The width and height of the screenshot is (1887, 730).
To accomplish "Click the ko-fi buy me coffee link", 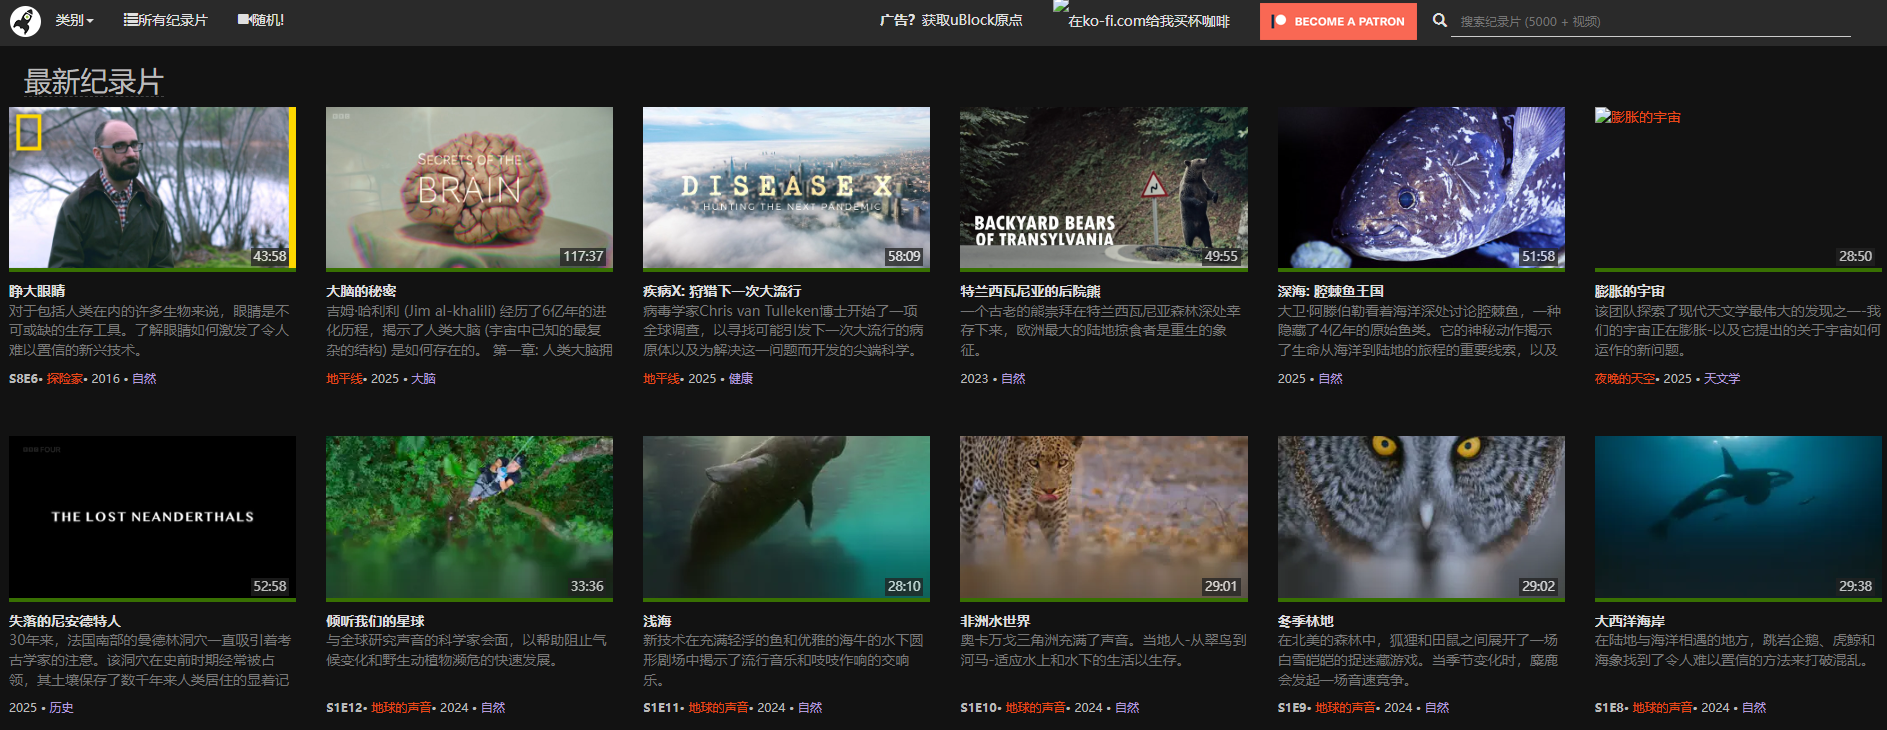I will (1148, 21).
